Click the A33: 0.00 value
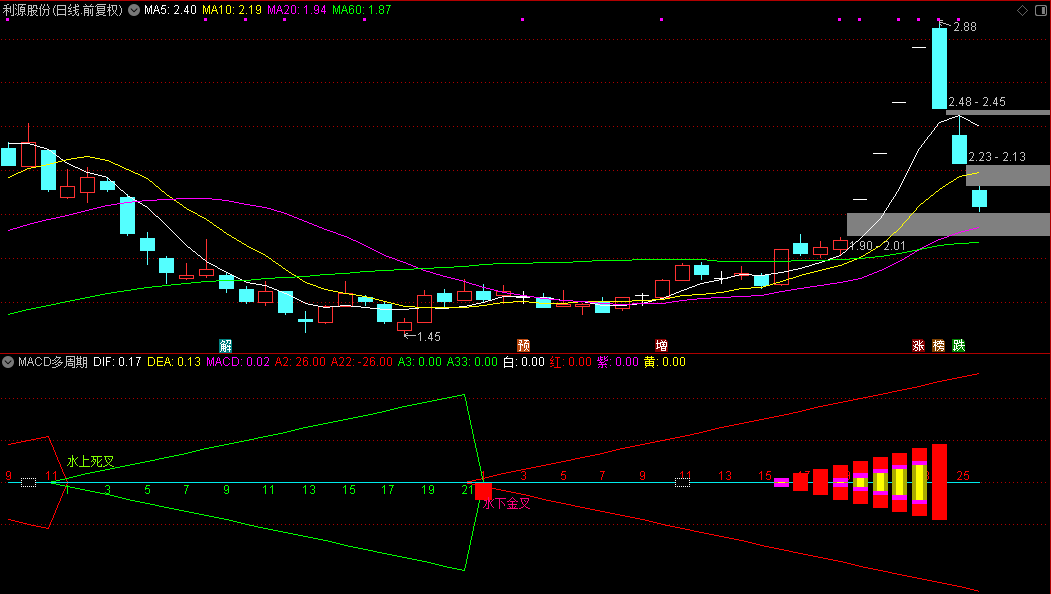 (x=473, y=362)
